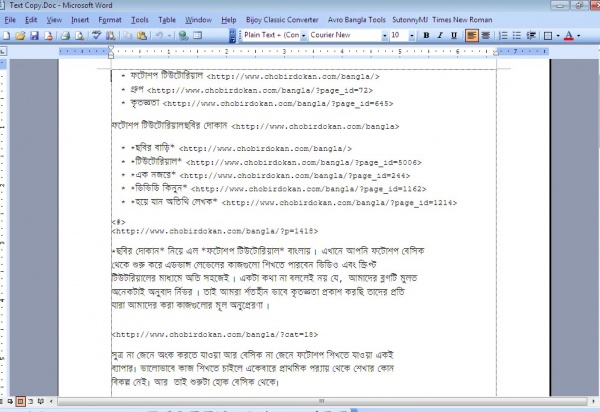
Task: Switch to Web Layout view
Action: 10,401
